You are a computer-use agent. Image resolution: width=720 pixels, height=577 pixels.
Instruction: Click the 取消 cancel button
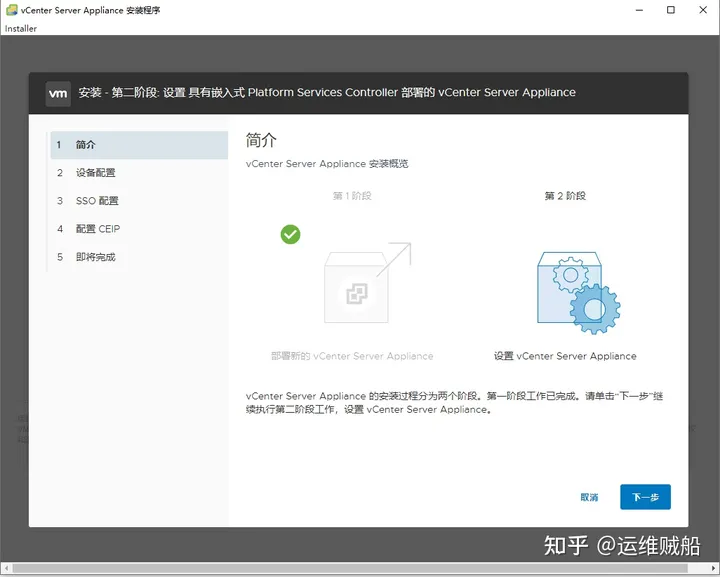tap(589, 497)
